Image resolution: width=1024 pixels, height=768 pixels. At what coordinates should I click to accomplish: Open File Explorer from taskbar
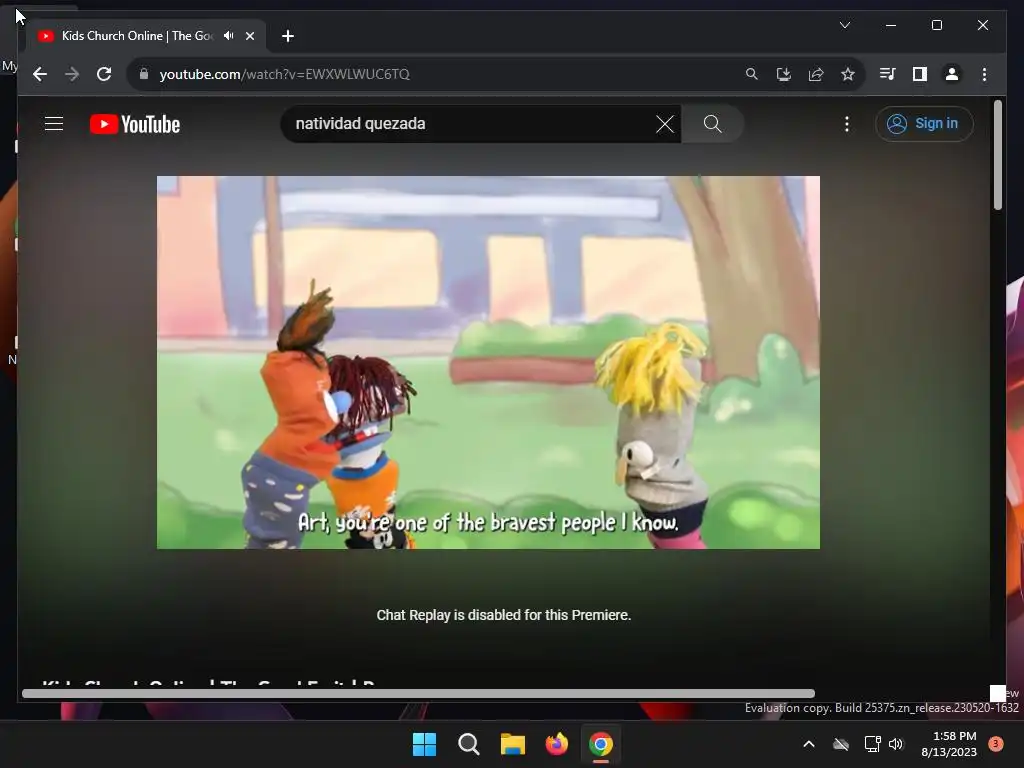[513, 744]
